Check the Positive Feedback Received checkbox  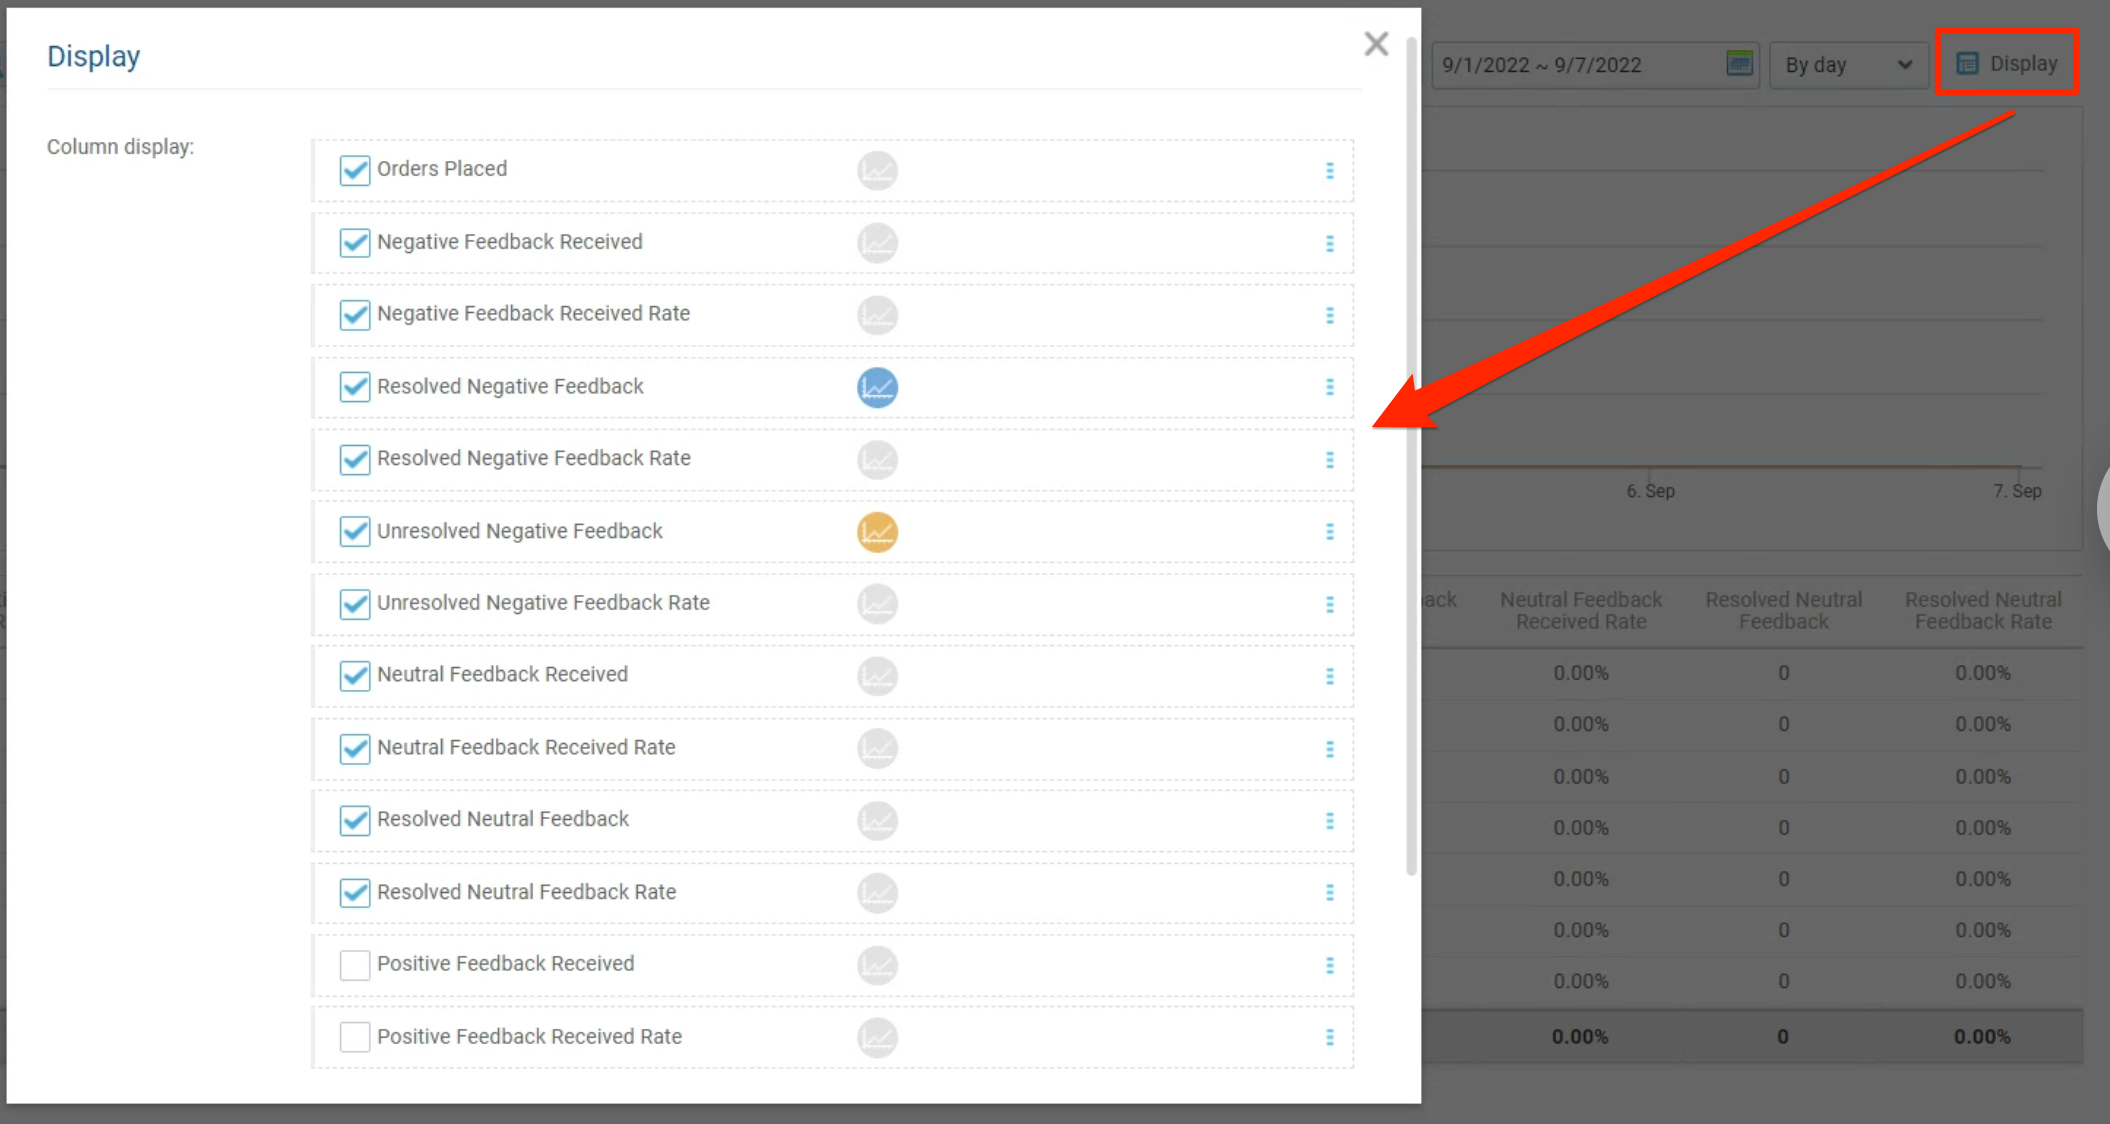pos(354,965)
